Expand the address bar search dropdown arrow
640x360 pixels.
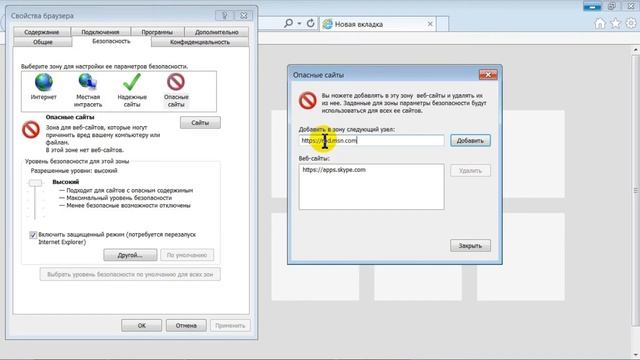tap(299, 24)
